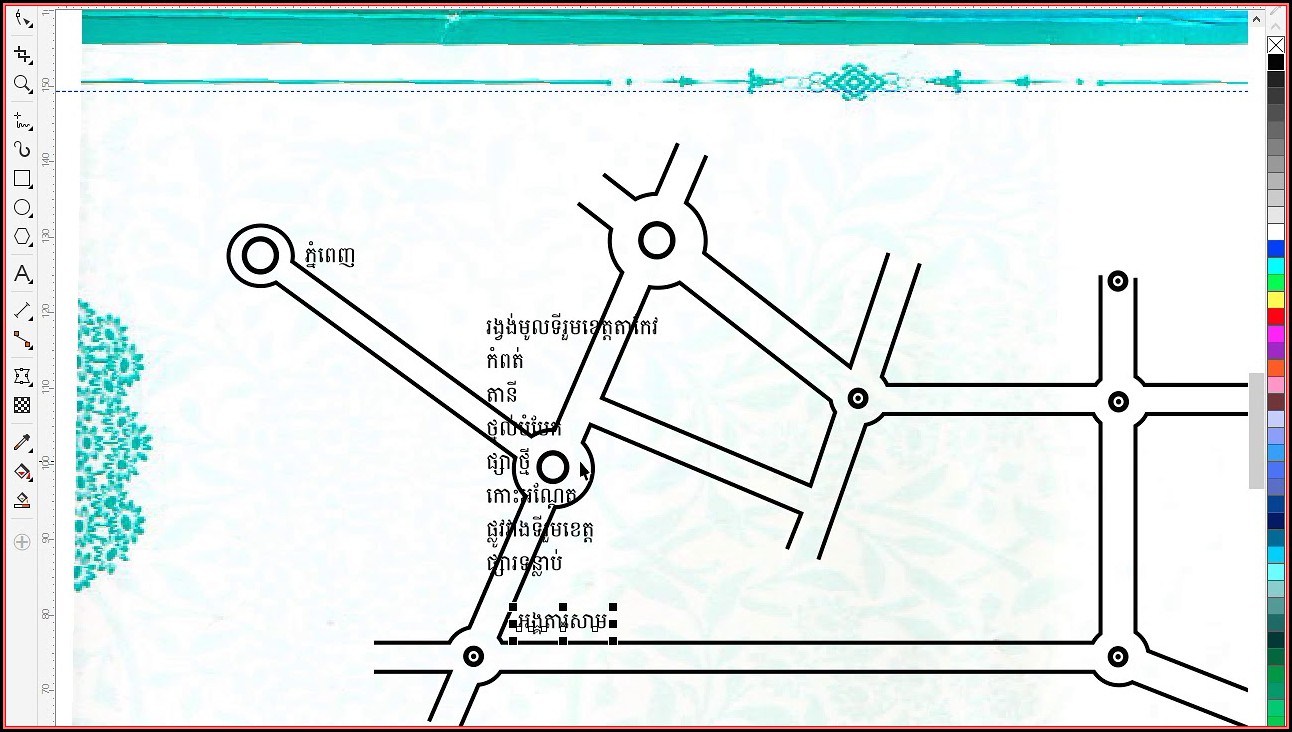Pick the red color swatch
Viewport: 1292px width, 732px height.
tap(1275, 317)
